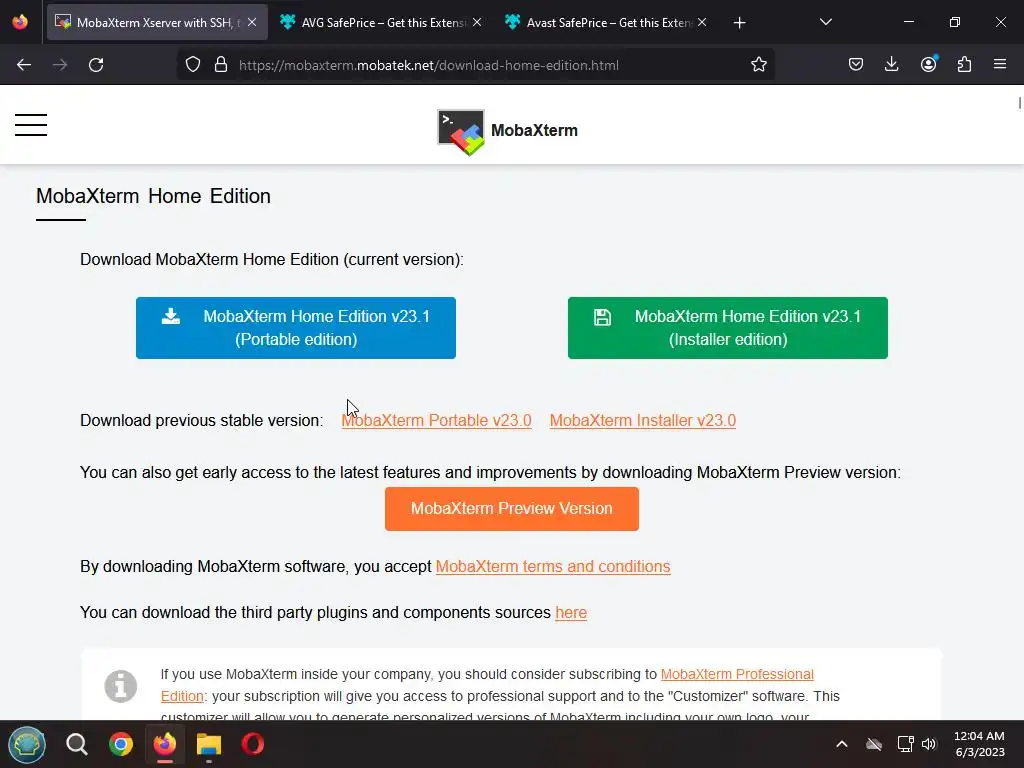Close the MobaXterm Xserver tab
Image resolution: width=1024 pixels, height=768 pixels.
pos(252,22)
